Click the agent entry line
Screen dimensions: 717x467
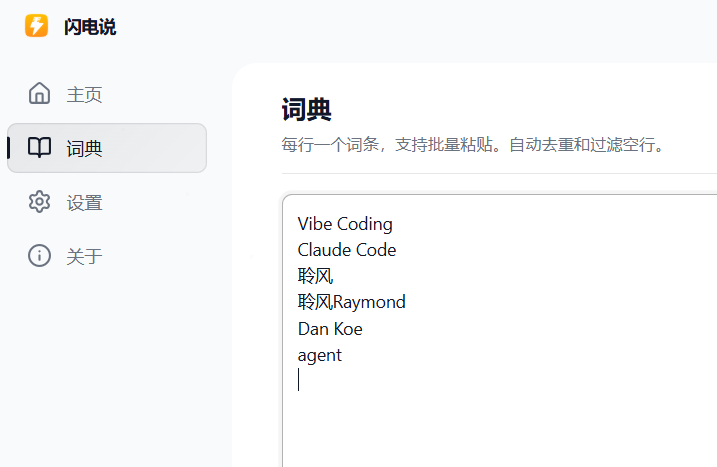coord(320,354)
